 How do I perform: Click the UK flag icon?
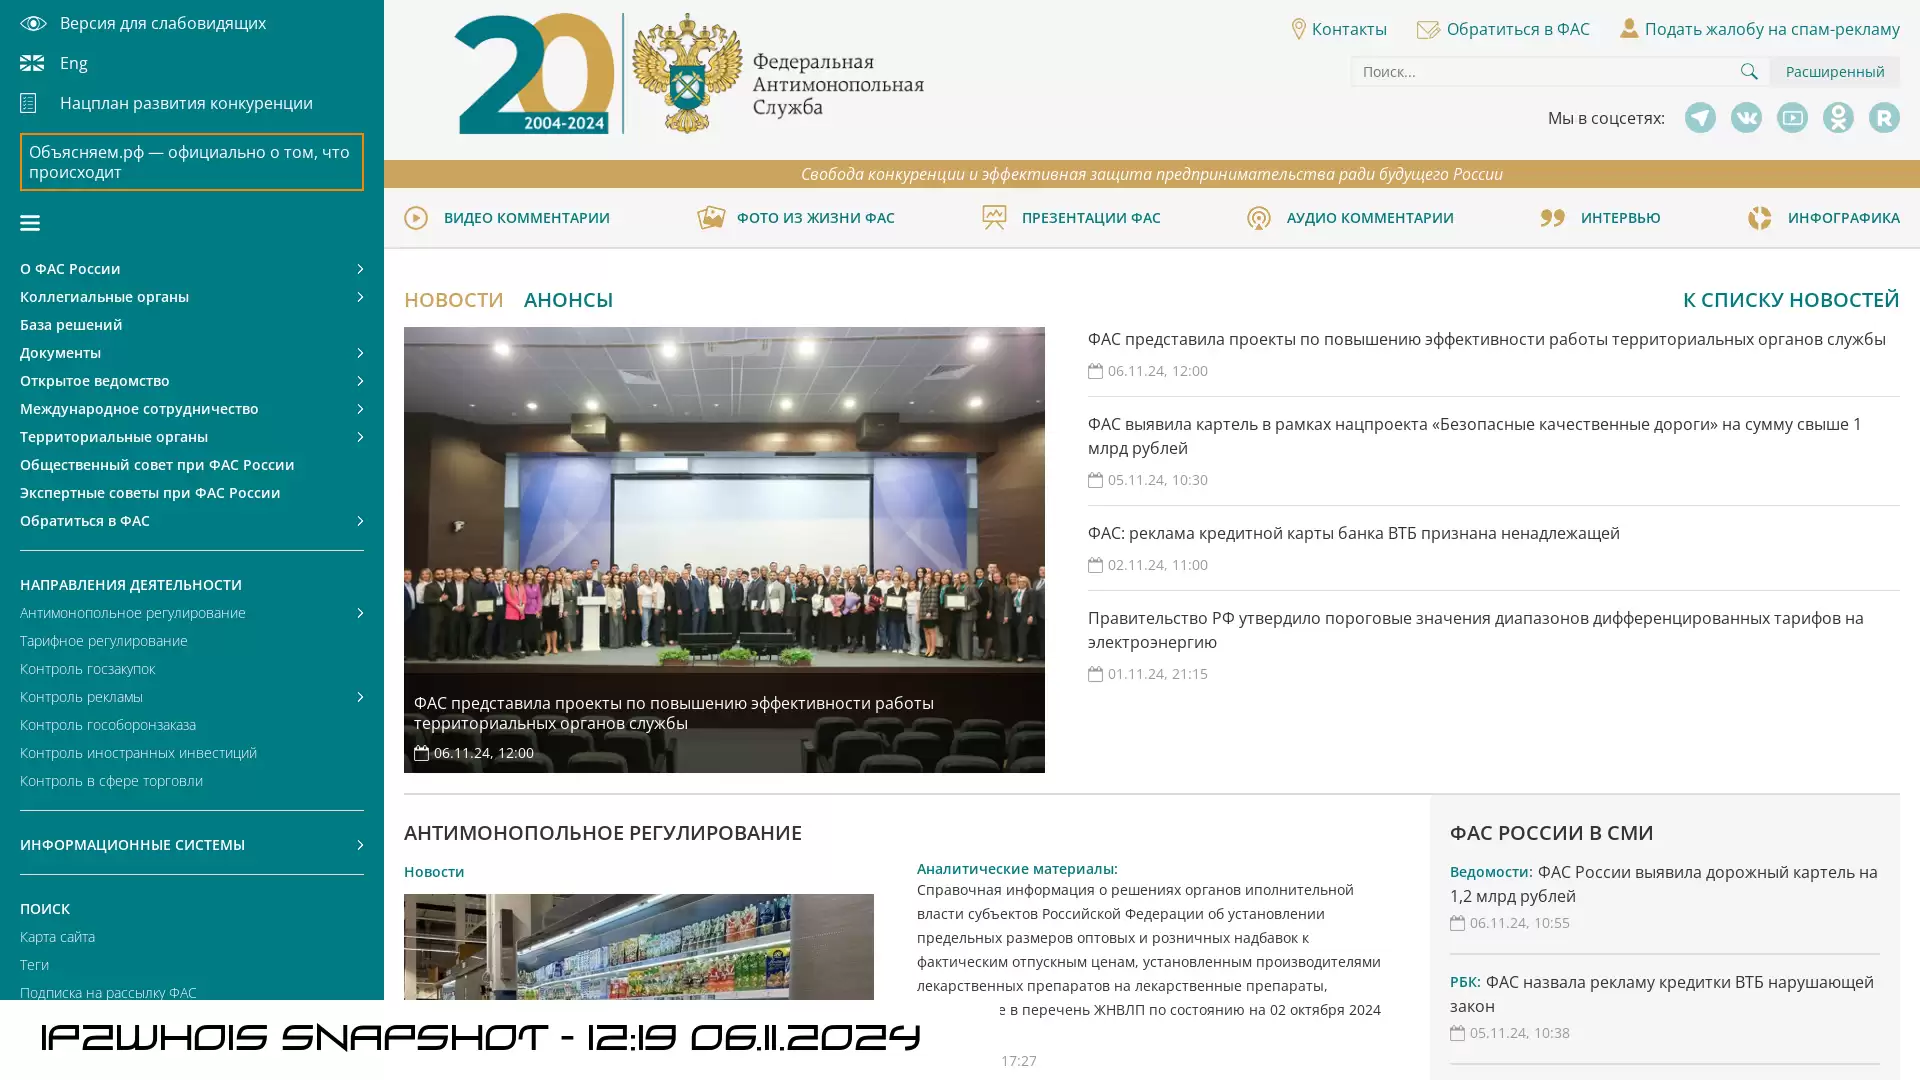tap(32, 63)
